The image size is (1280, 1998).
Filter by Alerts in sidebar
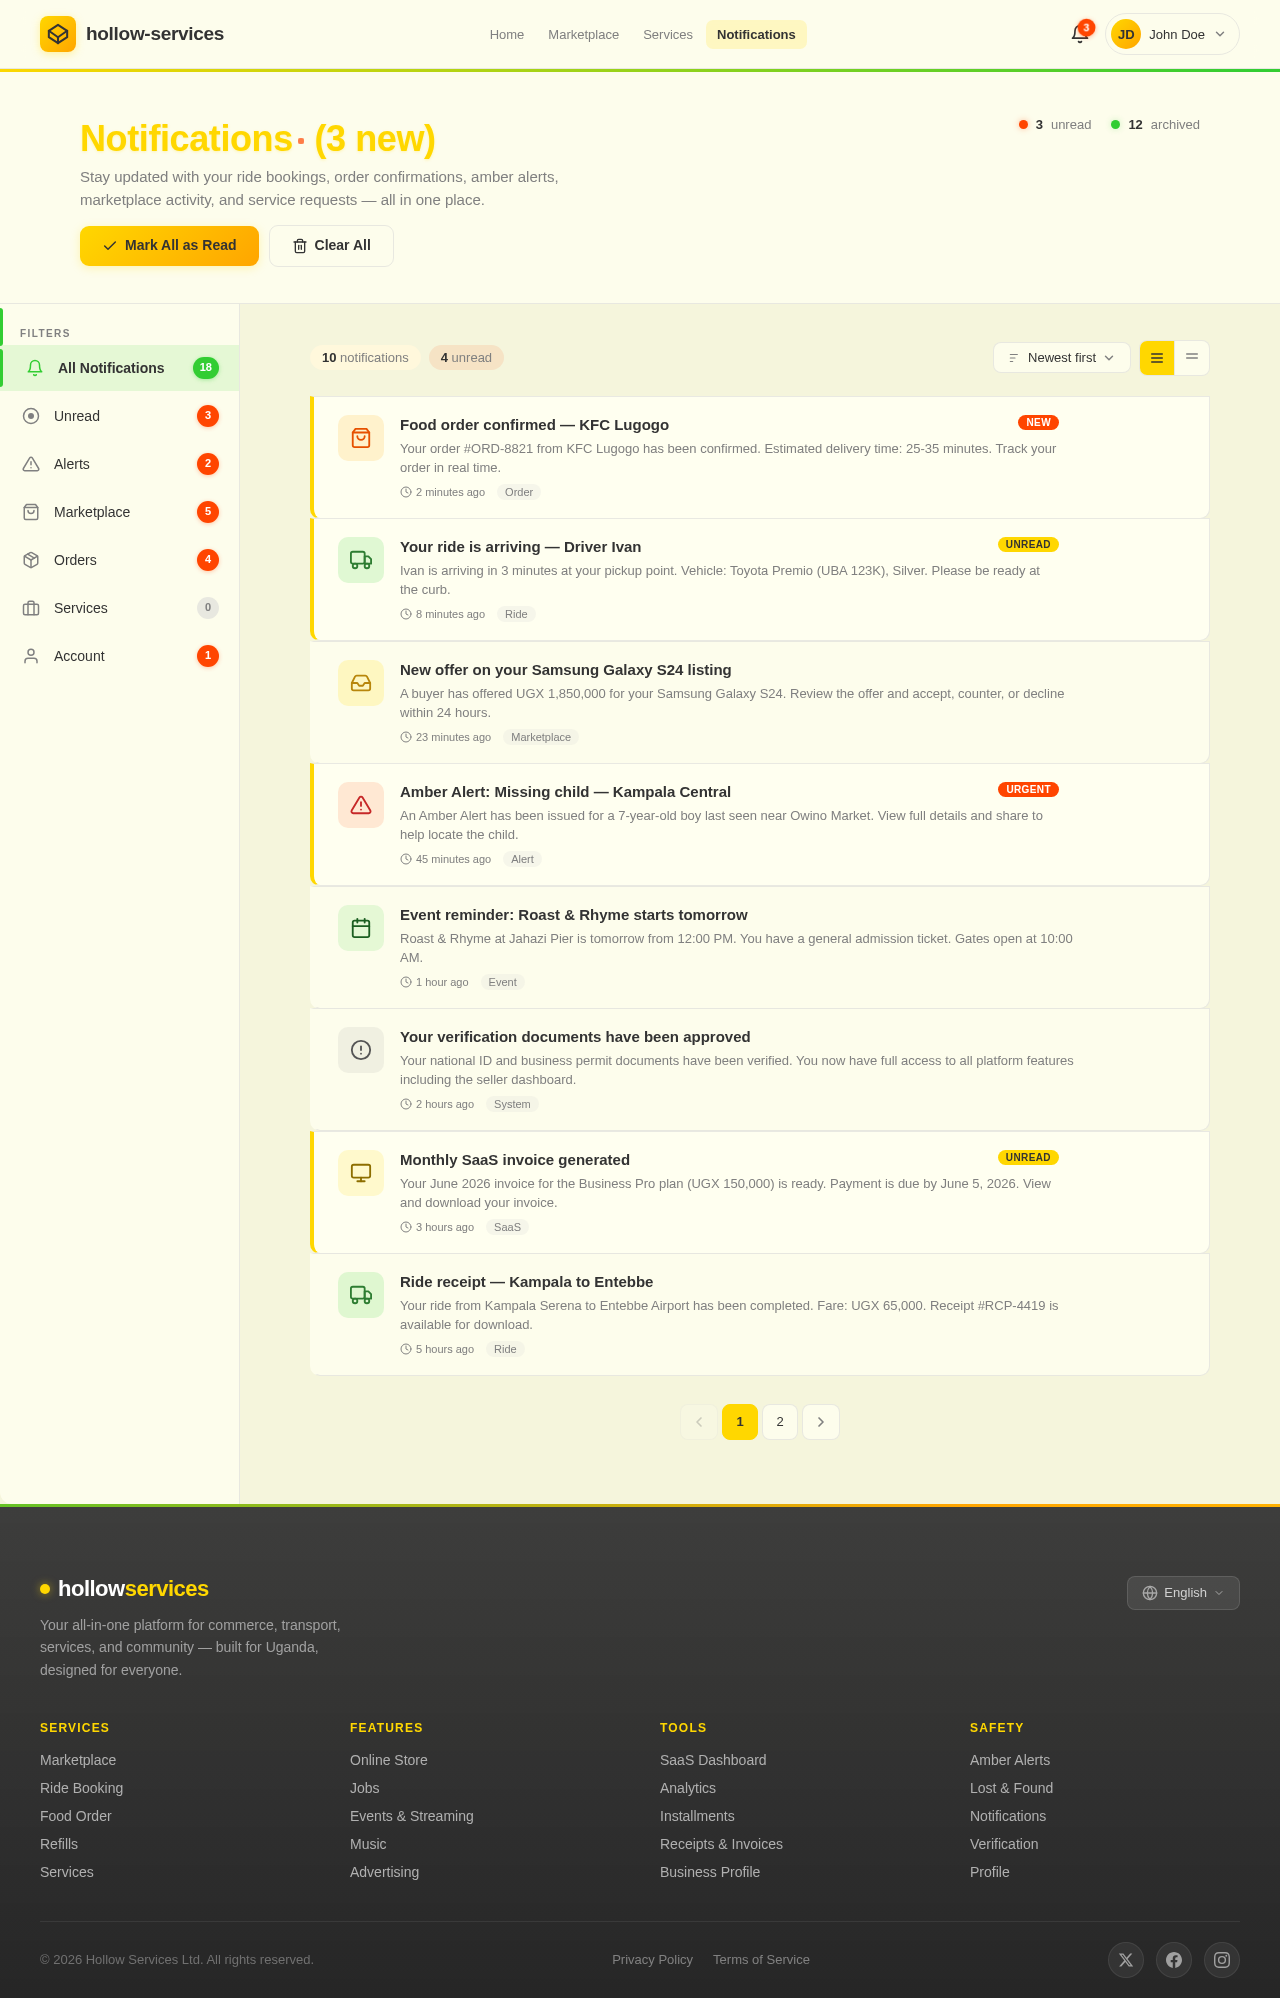pyautogui.click(x=120, y=464)
